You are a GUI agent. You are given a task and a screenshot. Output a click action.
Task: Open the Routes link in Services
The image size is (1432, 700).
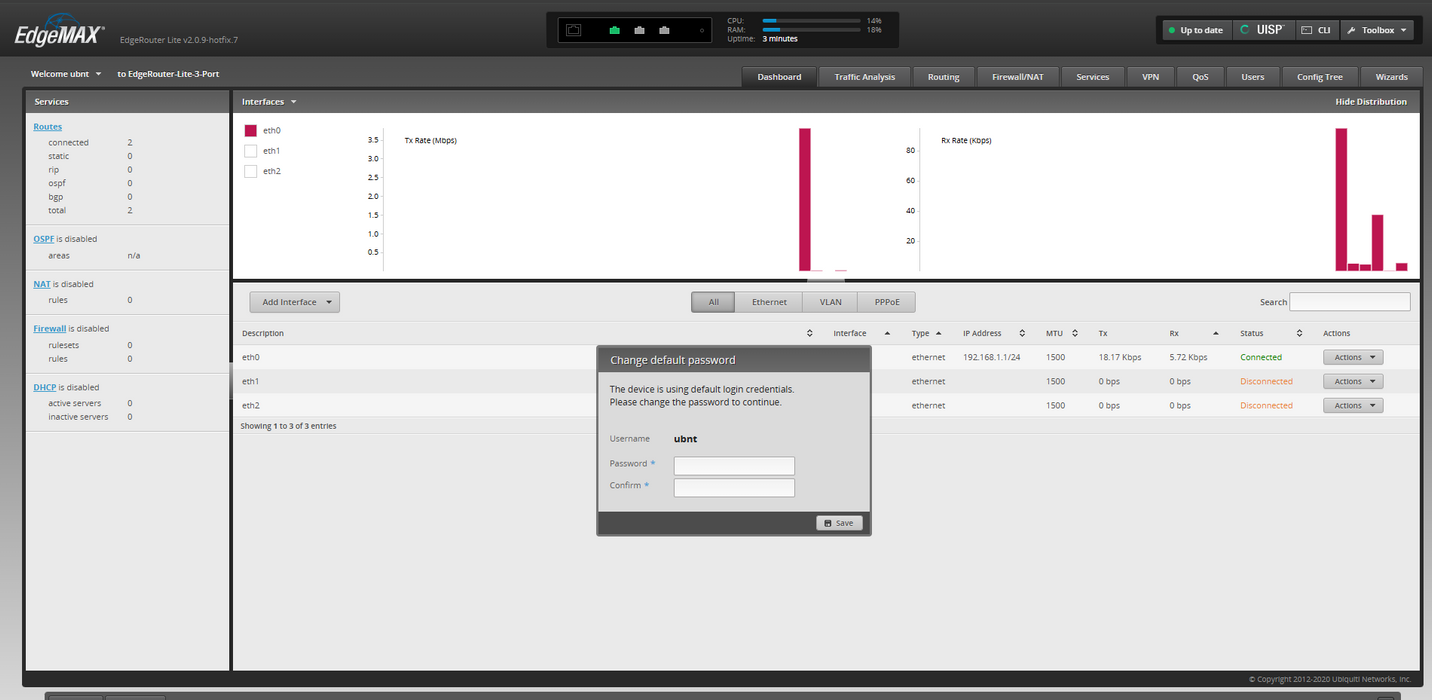[47, 127]
